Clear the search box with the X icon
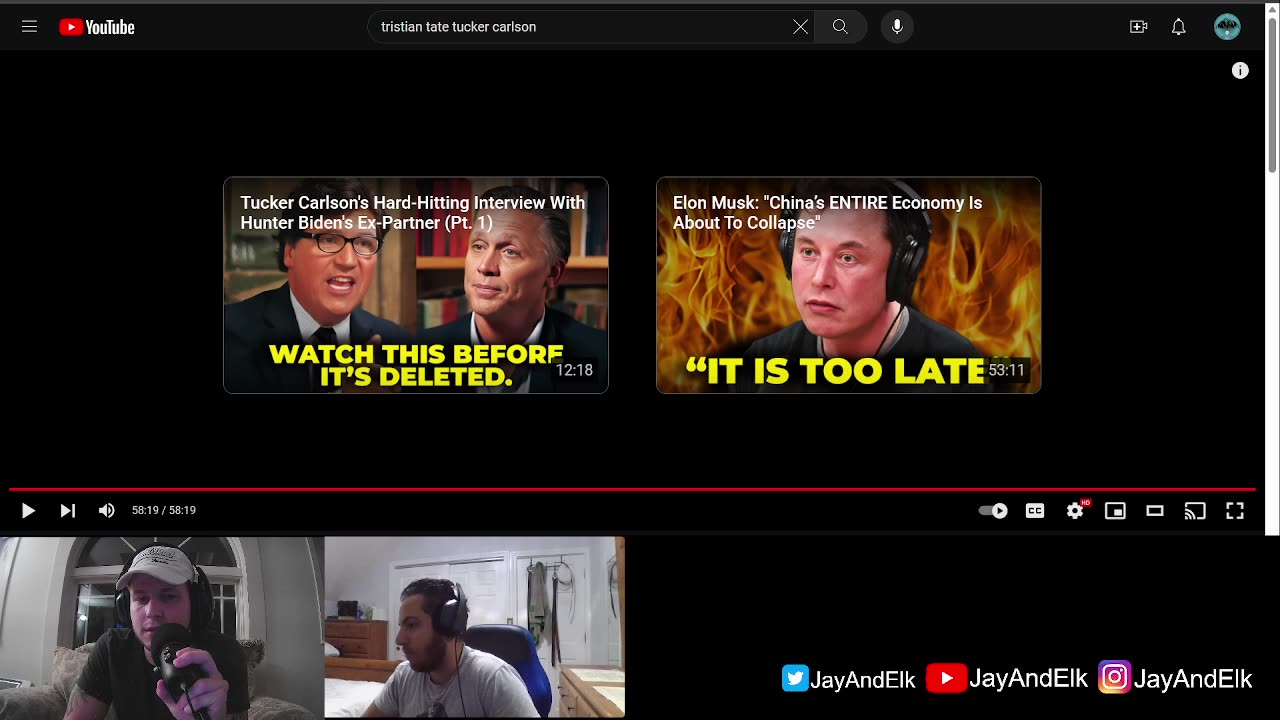 pyautogui.click(x=800, y=27)
